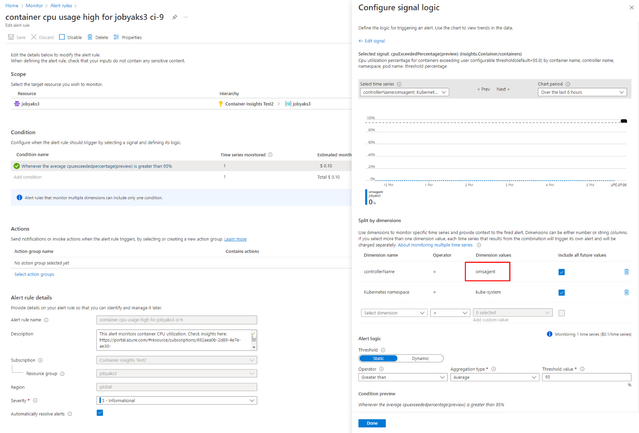This screenshot has height=433, width=639.
Task: Toggle Automatically resolve alerts checkbox
Action: pos(100,413)
